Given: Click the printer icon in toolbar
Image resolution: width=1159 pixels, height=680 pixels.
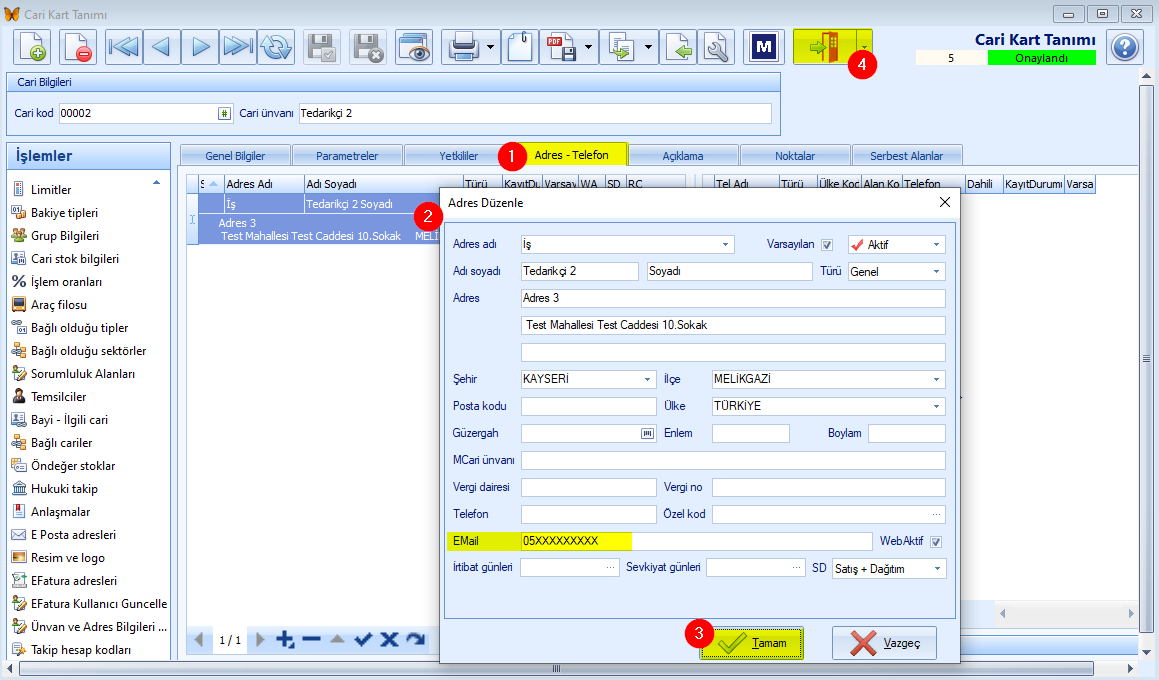Looking at the screenshot, I should 464,47.
